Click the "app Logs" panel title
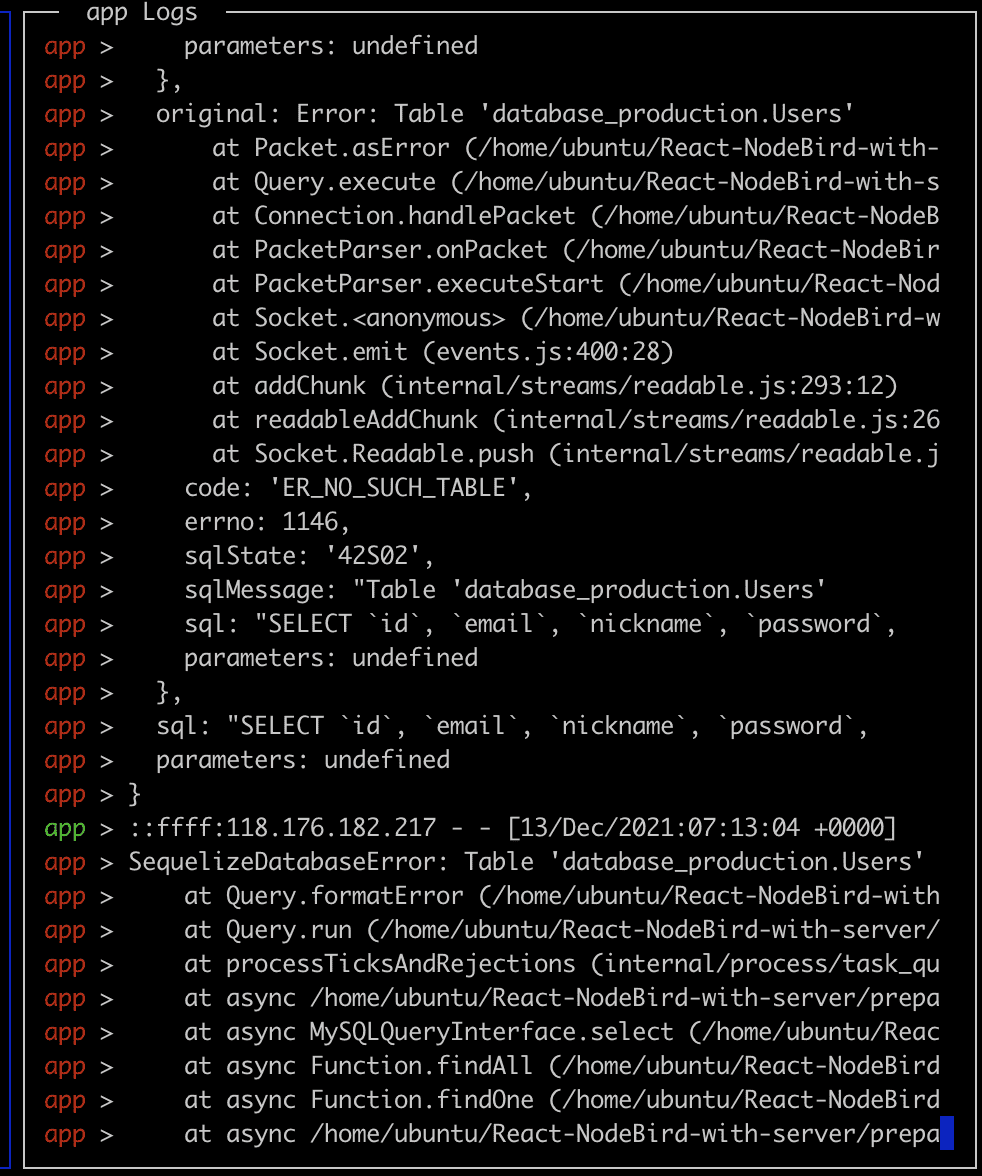The image size is (982, 1176). tap(141, 12)
